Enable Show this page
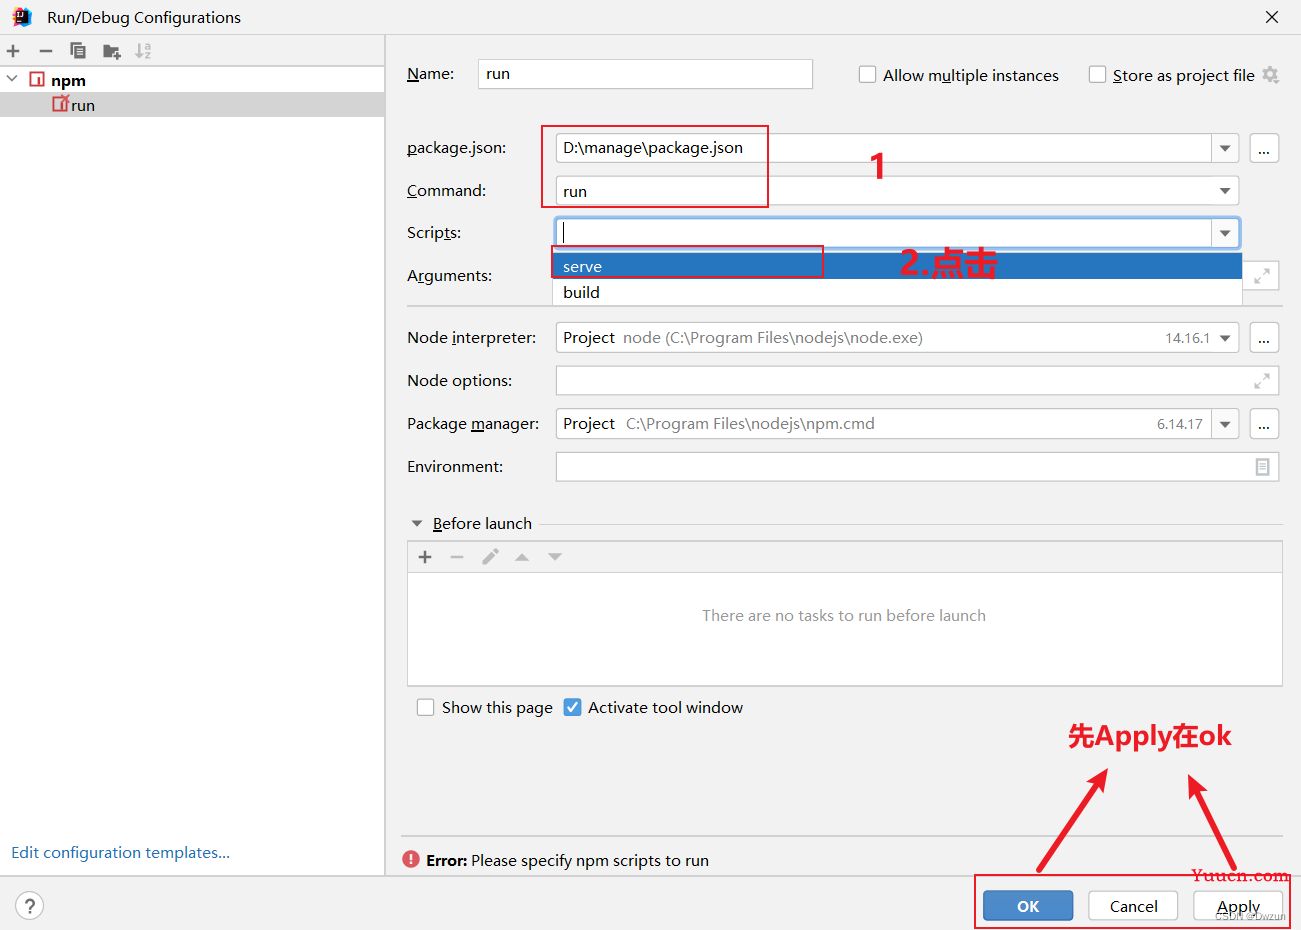 (425, 707)
